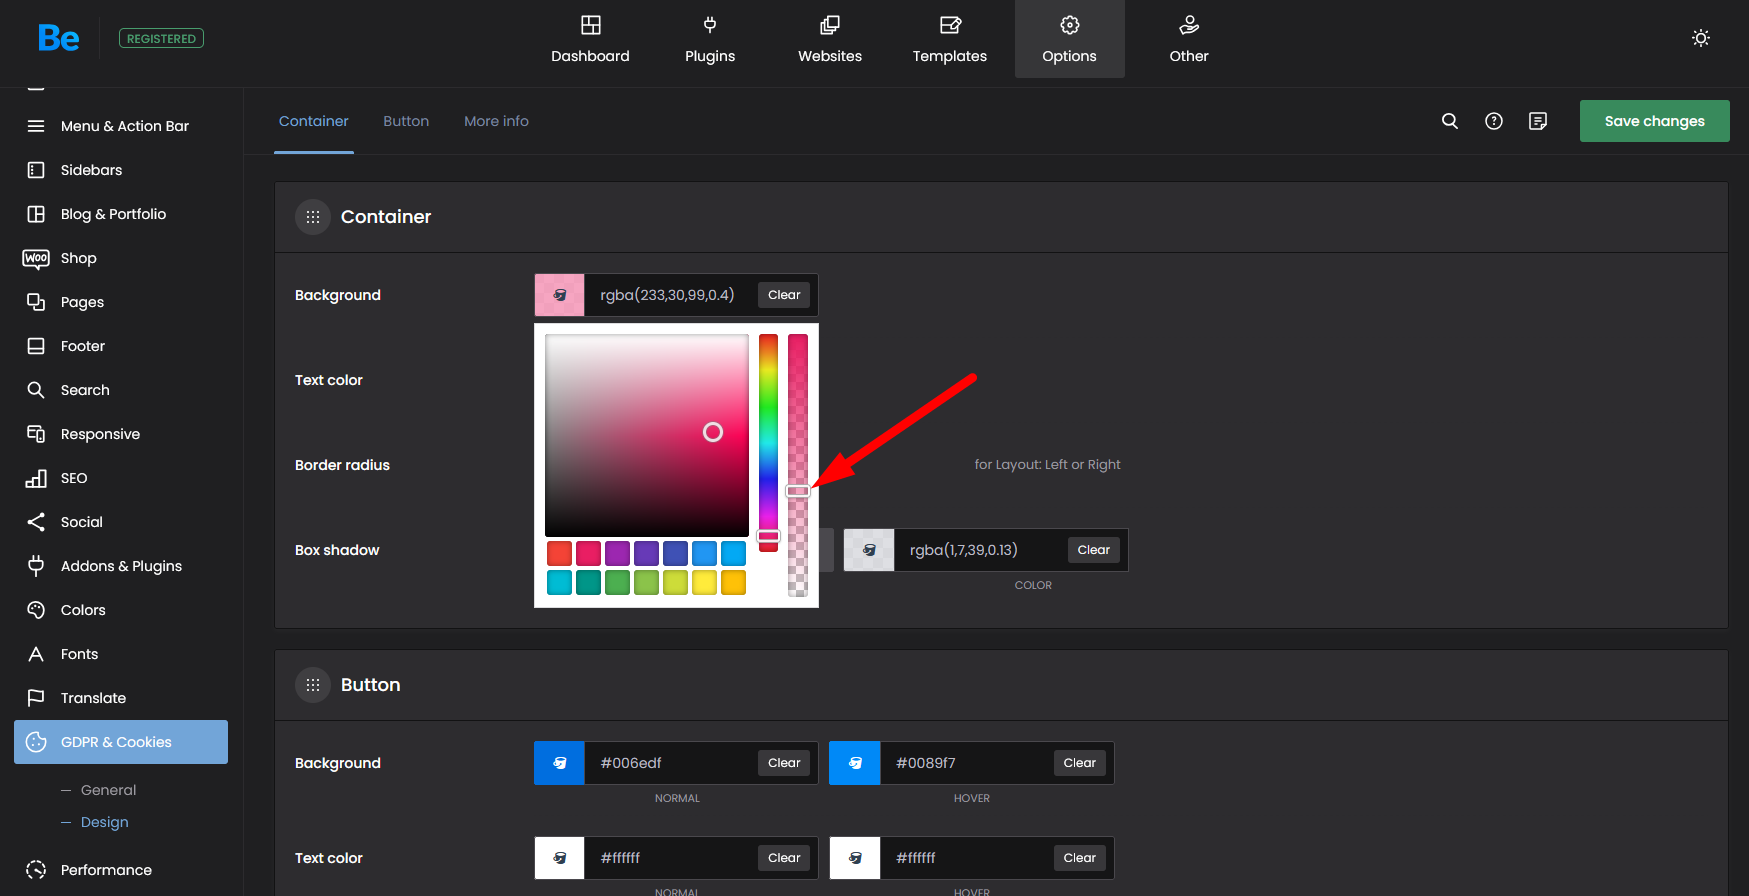Open the Other section
The height and width of the screenshot is (896, 1749).
click(1189, 39)
